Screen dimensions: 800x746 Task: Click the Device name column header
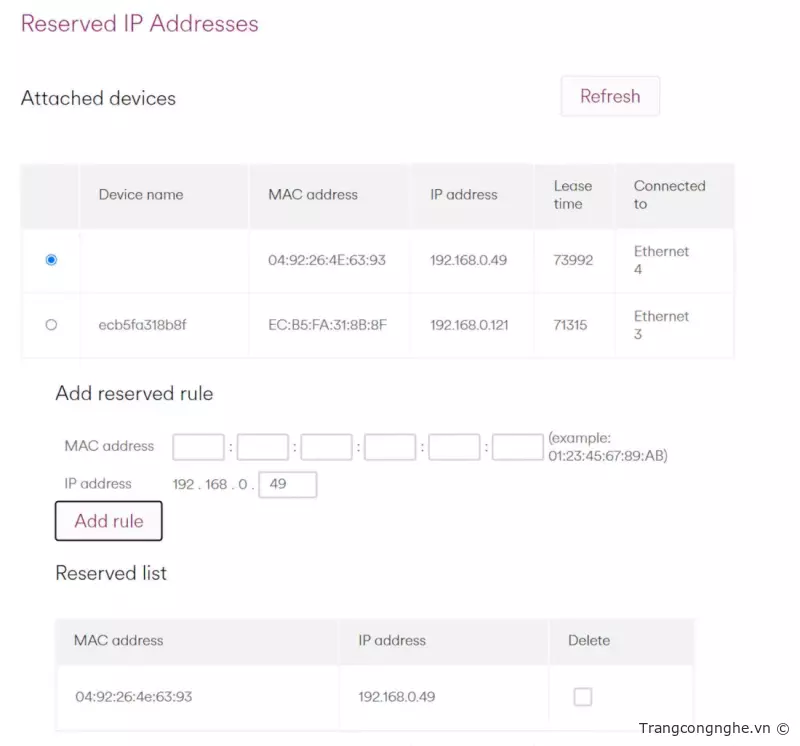141,195
